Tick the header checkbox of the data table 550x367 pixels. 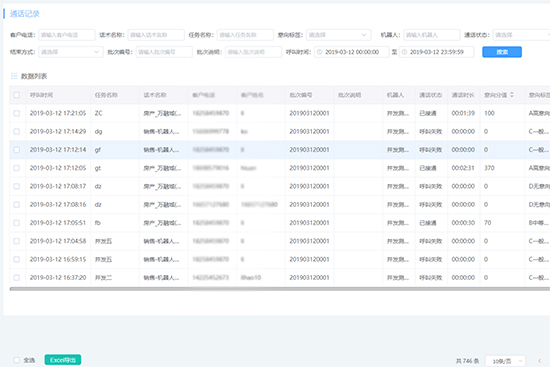16,95
